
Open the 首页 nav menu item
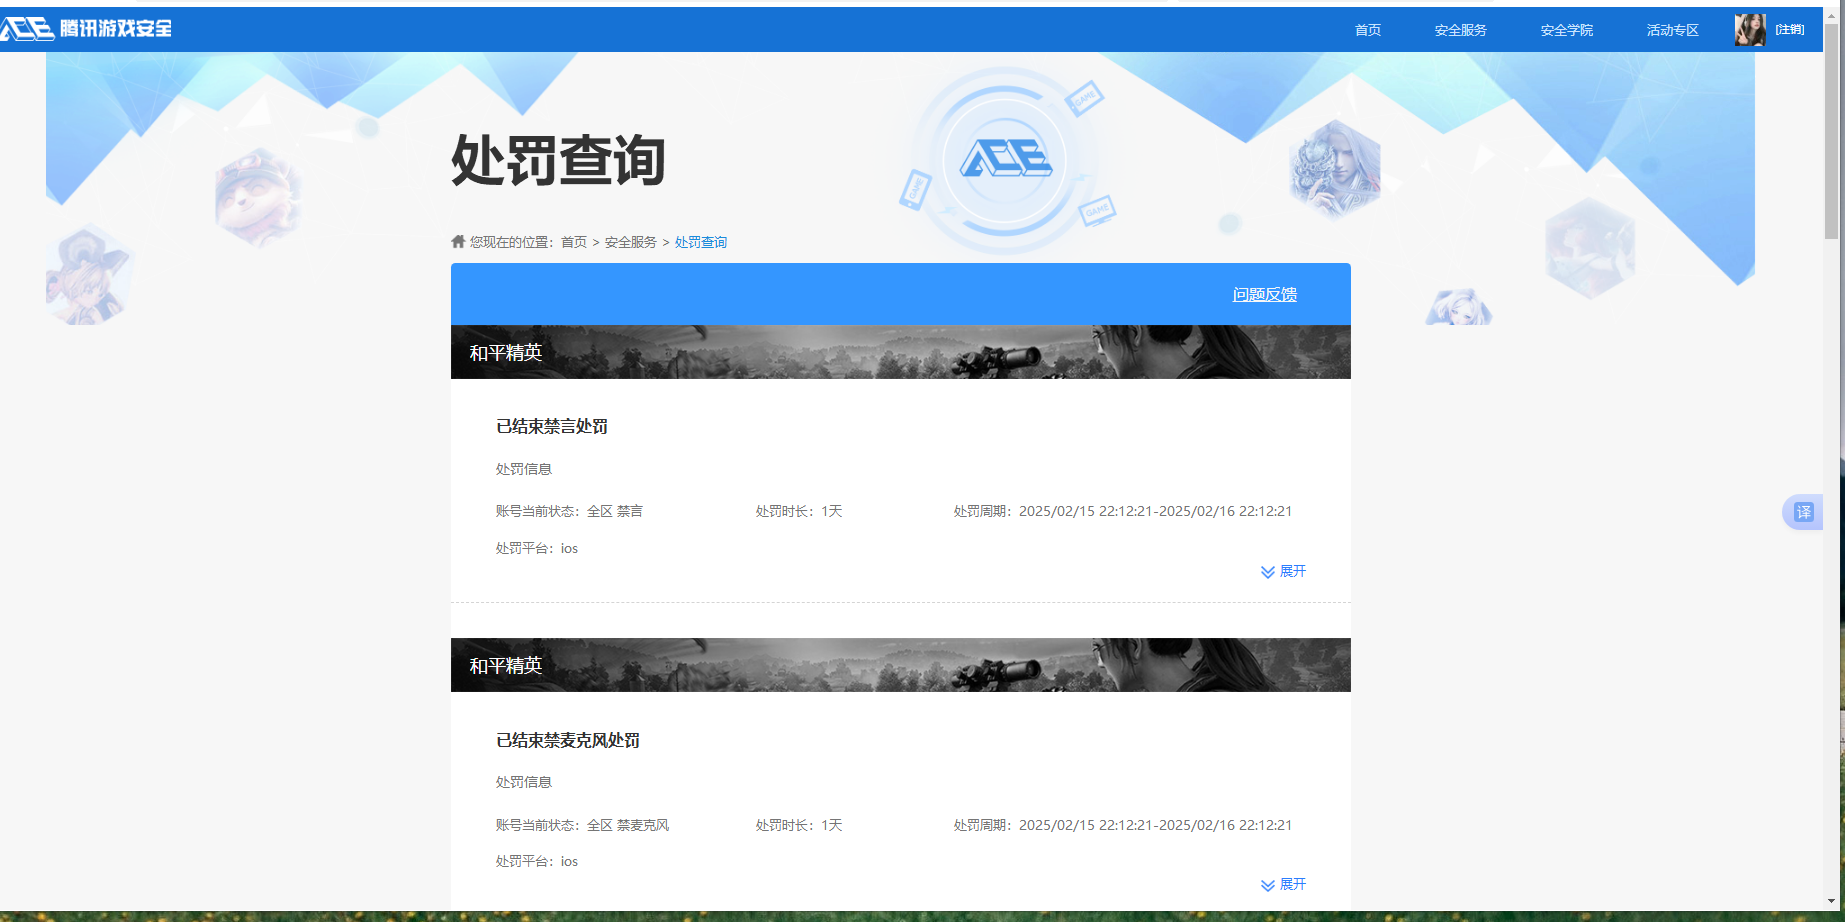click(x=1367, y=30)
